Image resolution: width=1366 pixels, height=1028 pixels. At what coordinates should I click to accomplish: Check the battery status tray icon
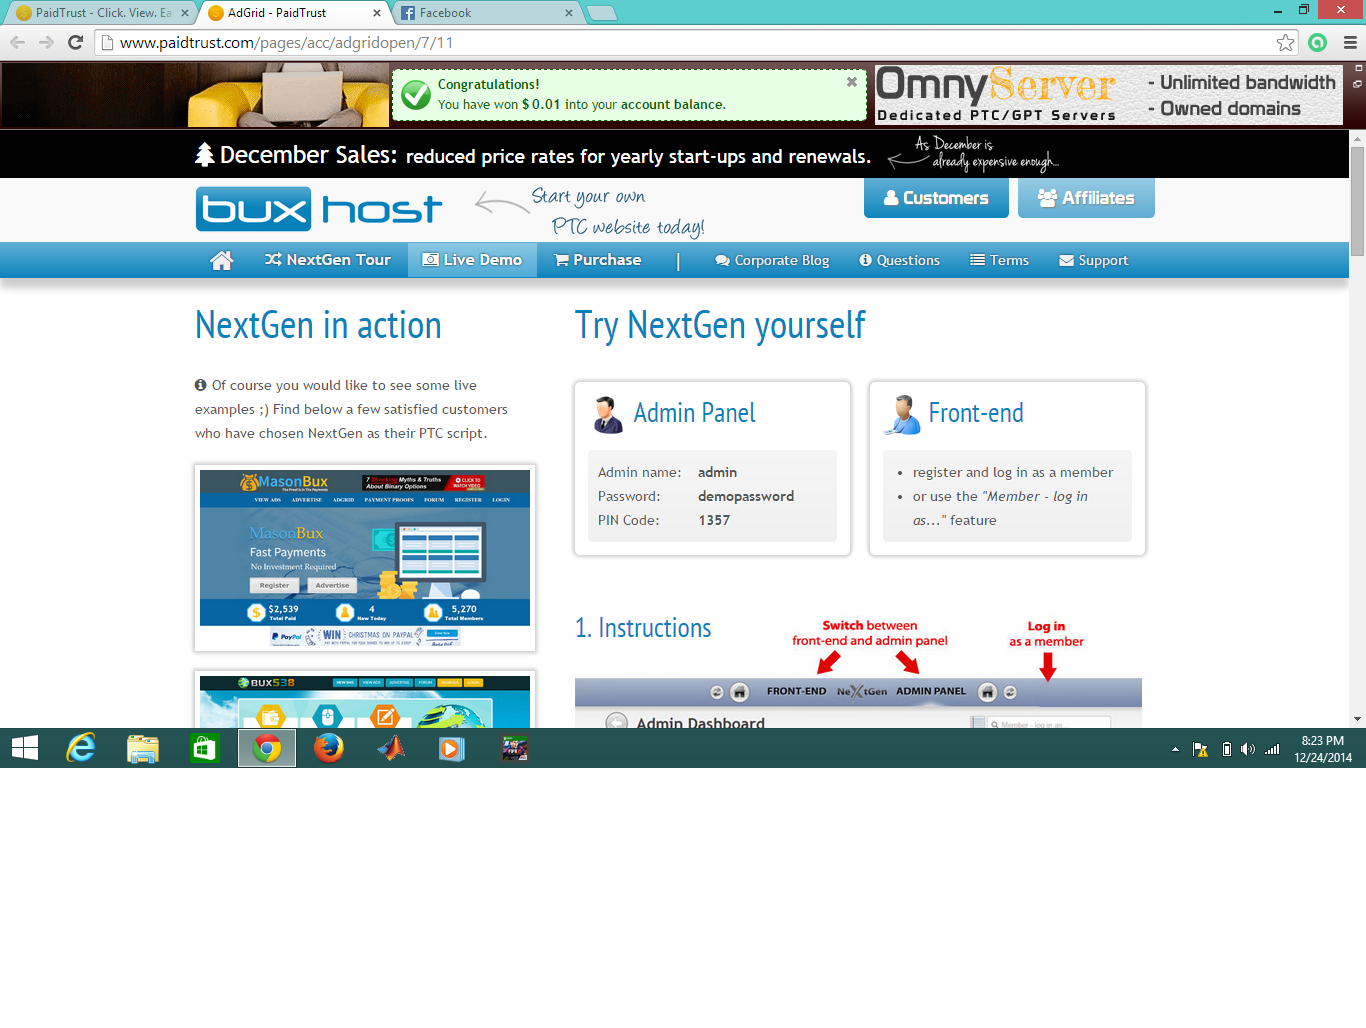[x=1227, y=749]
